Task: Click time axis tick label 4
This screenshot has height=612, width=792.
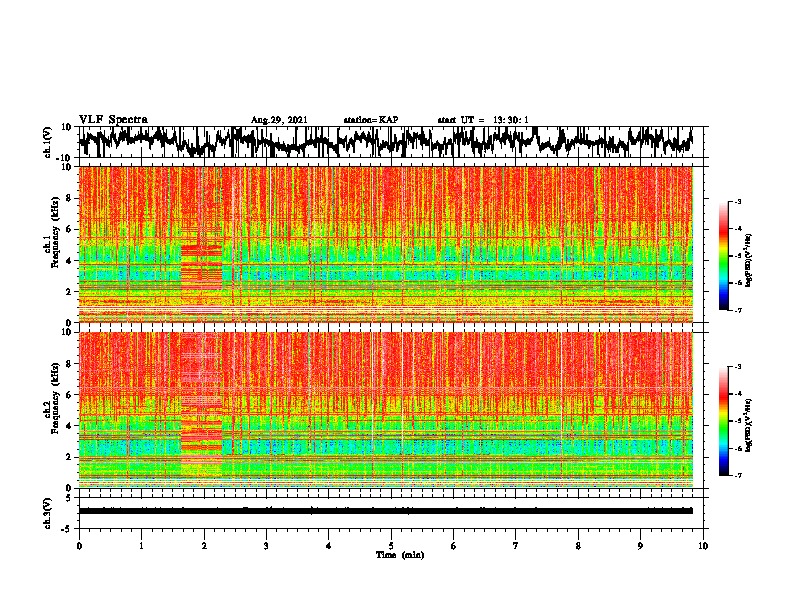Action: 329,546
